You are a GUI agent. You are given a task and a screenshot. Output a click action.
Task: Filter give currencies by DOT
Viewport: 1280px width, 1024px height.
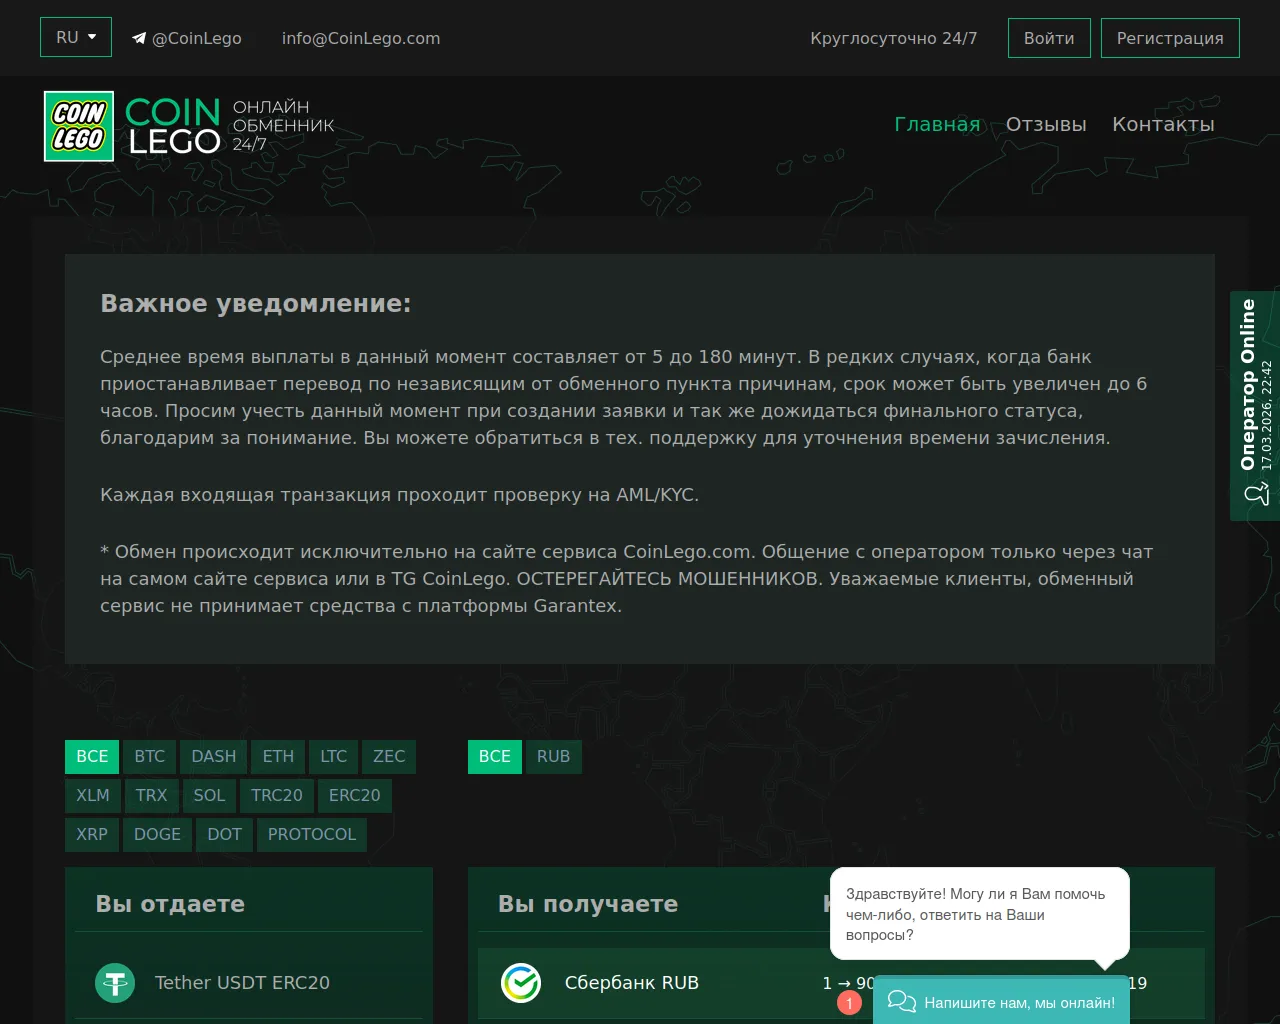[225, 835]
